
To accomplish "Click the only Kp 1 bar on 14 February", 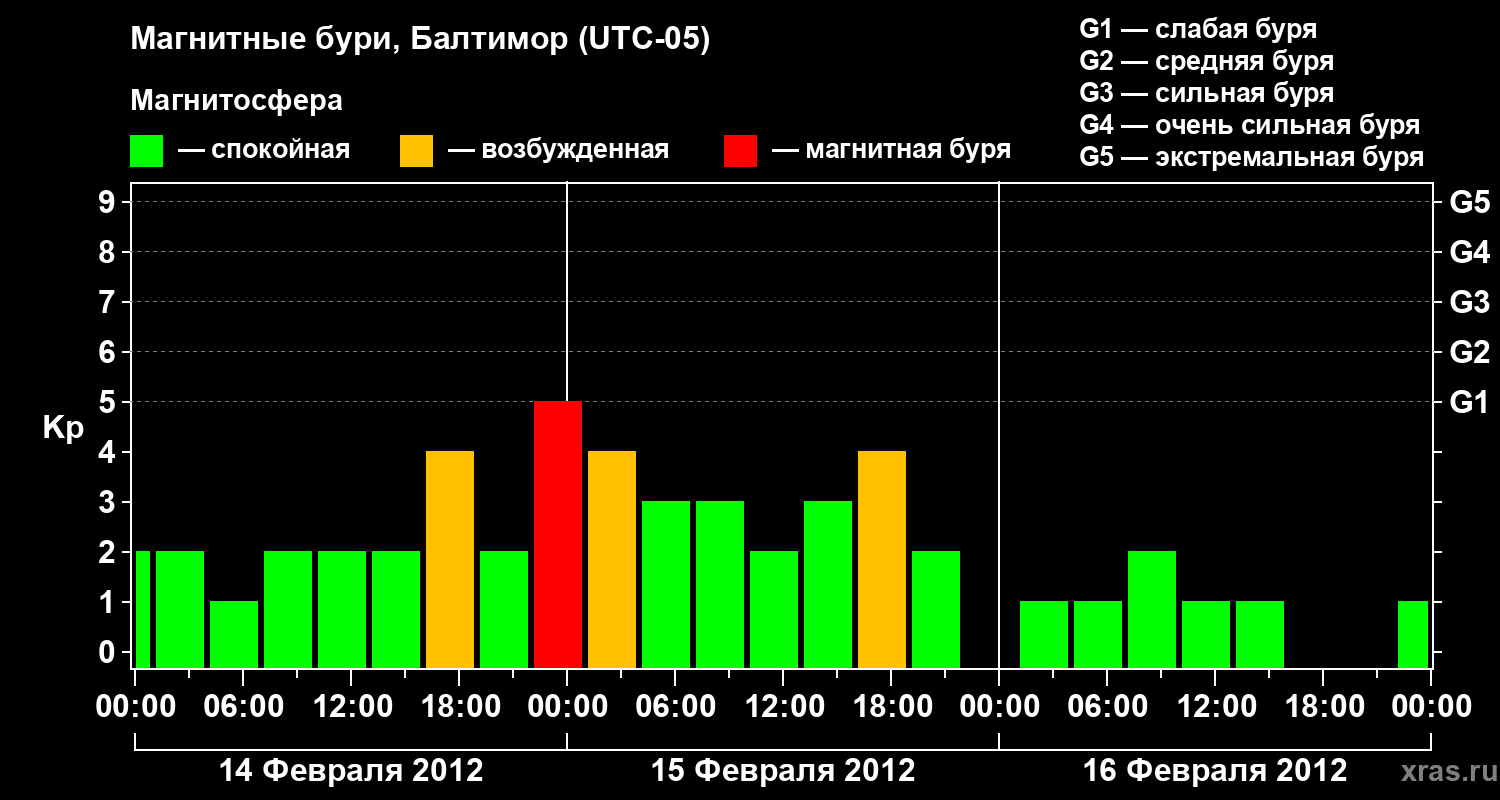I will 234,635.
